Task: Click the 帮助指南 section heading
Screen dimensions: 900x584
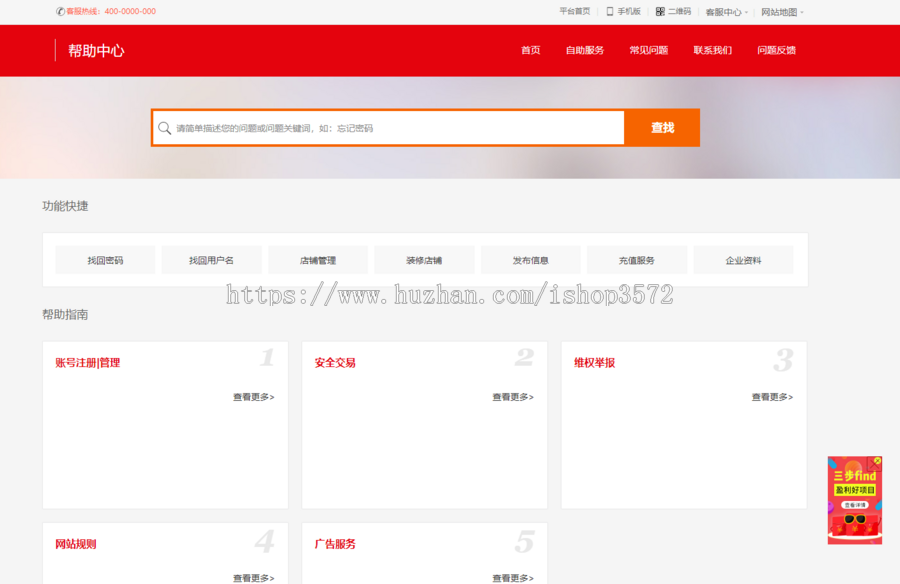Action: click(x=65, y=315)
